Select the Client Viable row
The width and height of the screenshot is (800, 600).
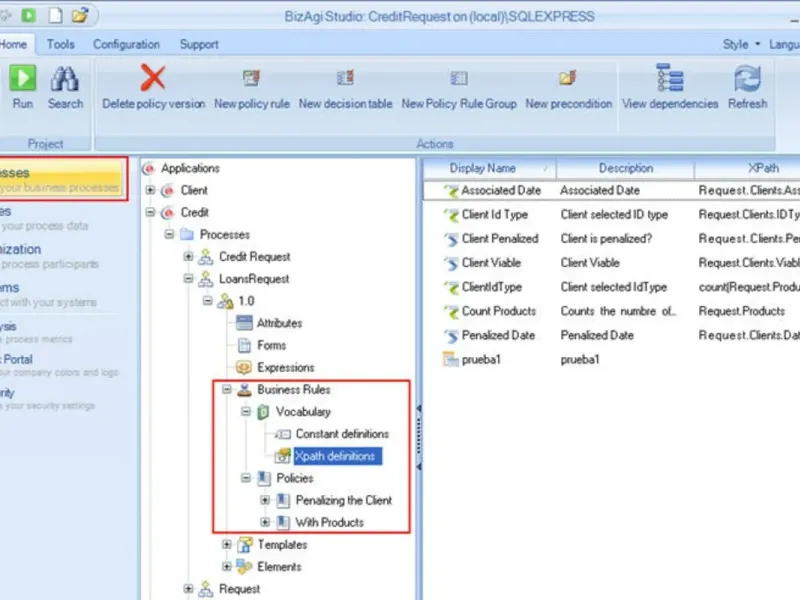click(x=611, y=263)
